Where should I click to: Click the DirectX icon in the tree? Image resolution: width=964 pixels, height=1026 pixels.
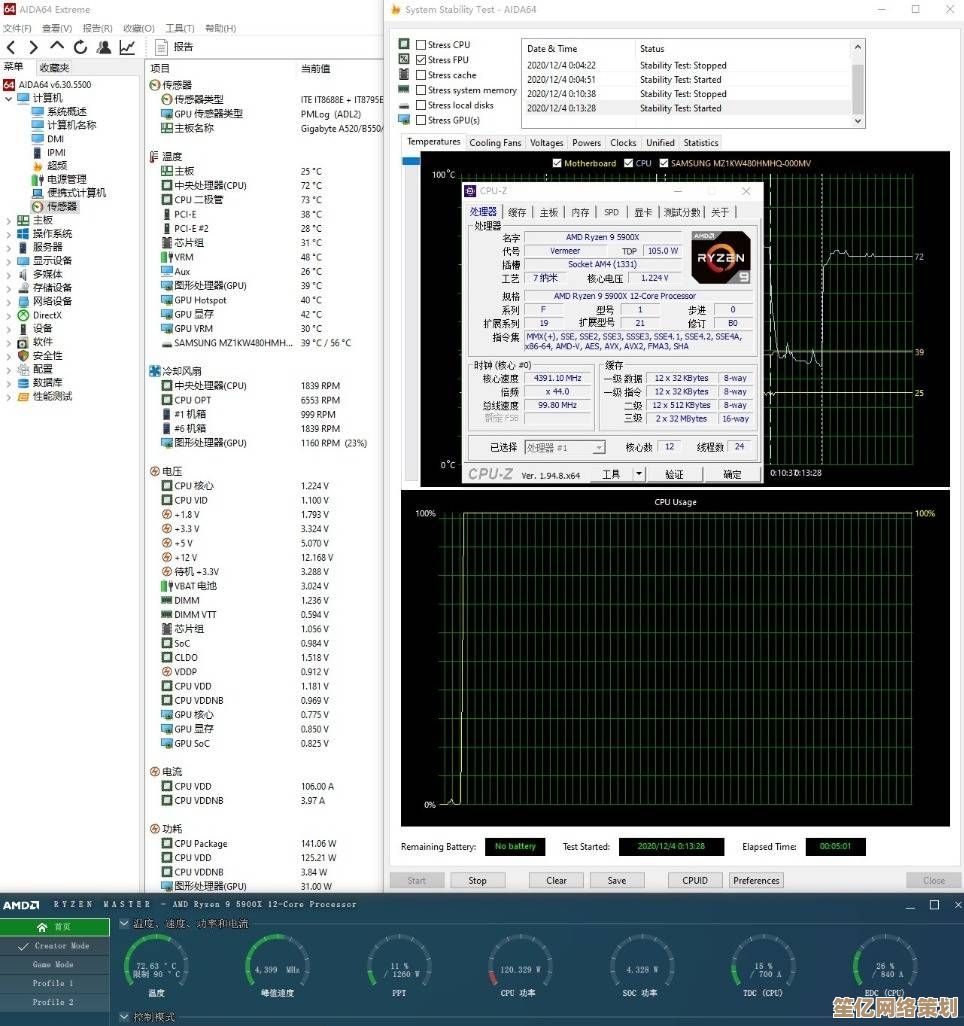point(23,315)
